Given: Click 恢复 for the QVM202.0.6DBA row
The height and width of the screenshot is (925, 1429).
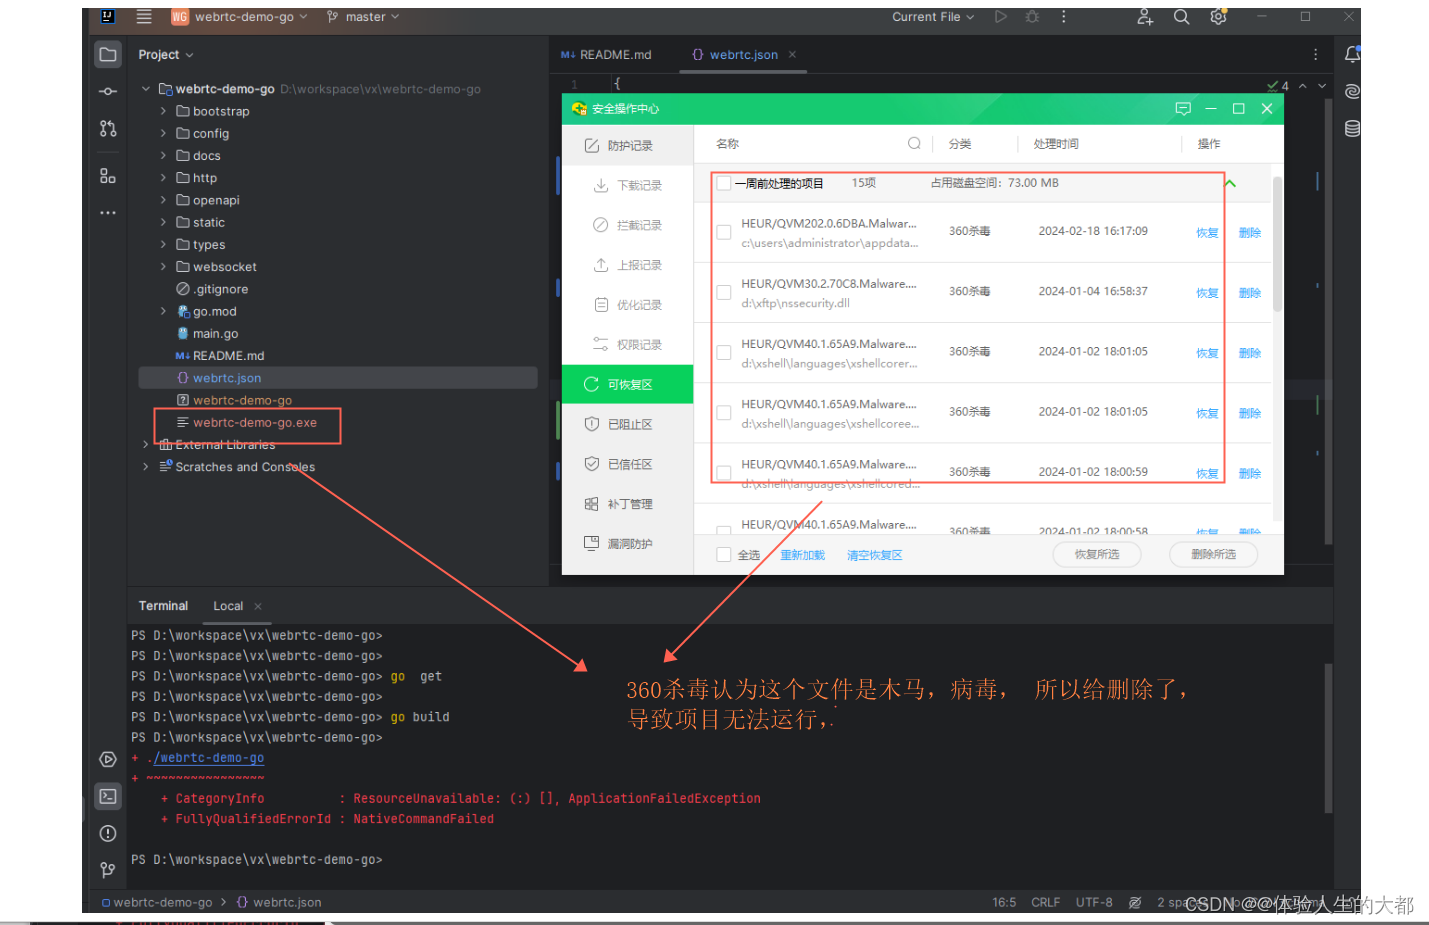Looking at the screenshot, I should click(x=1207, y=233).
